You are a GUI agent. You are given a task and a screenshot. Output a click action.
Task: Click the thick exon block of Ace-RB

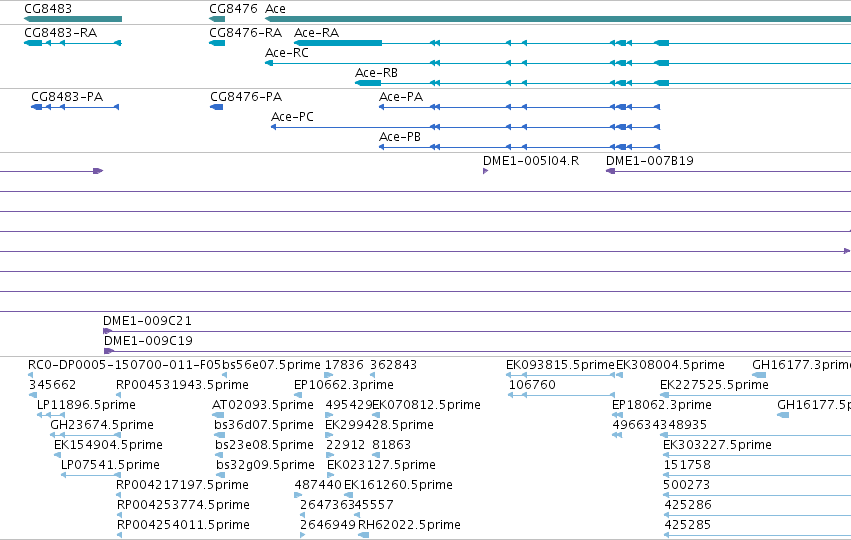368,83
